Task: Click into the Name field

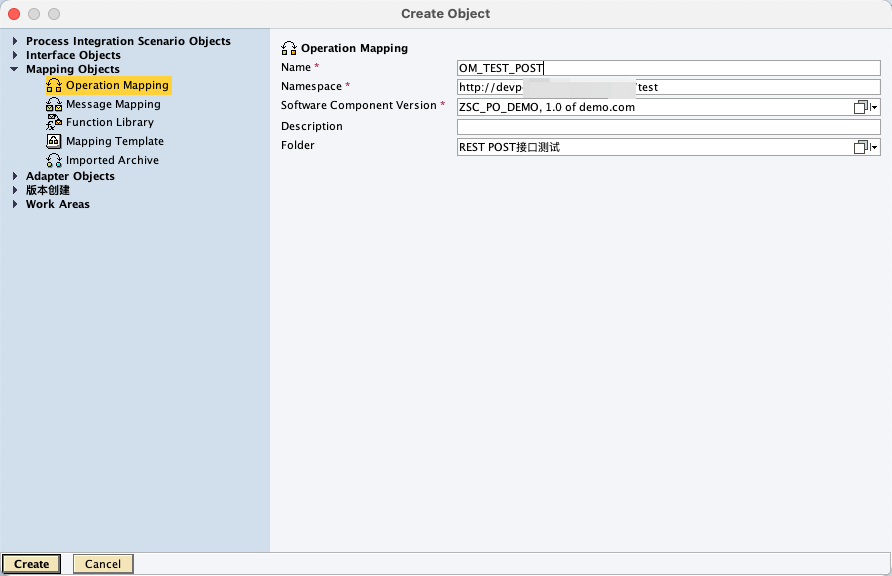Action: click(x=668, y=68)
